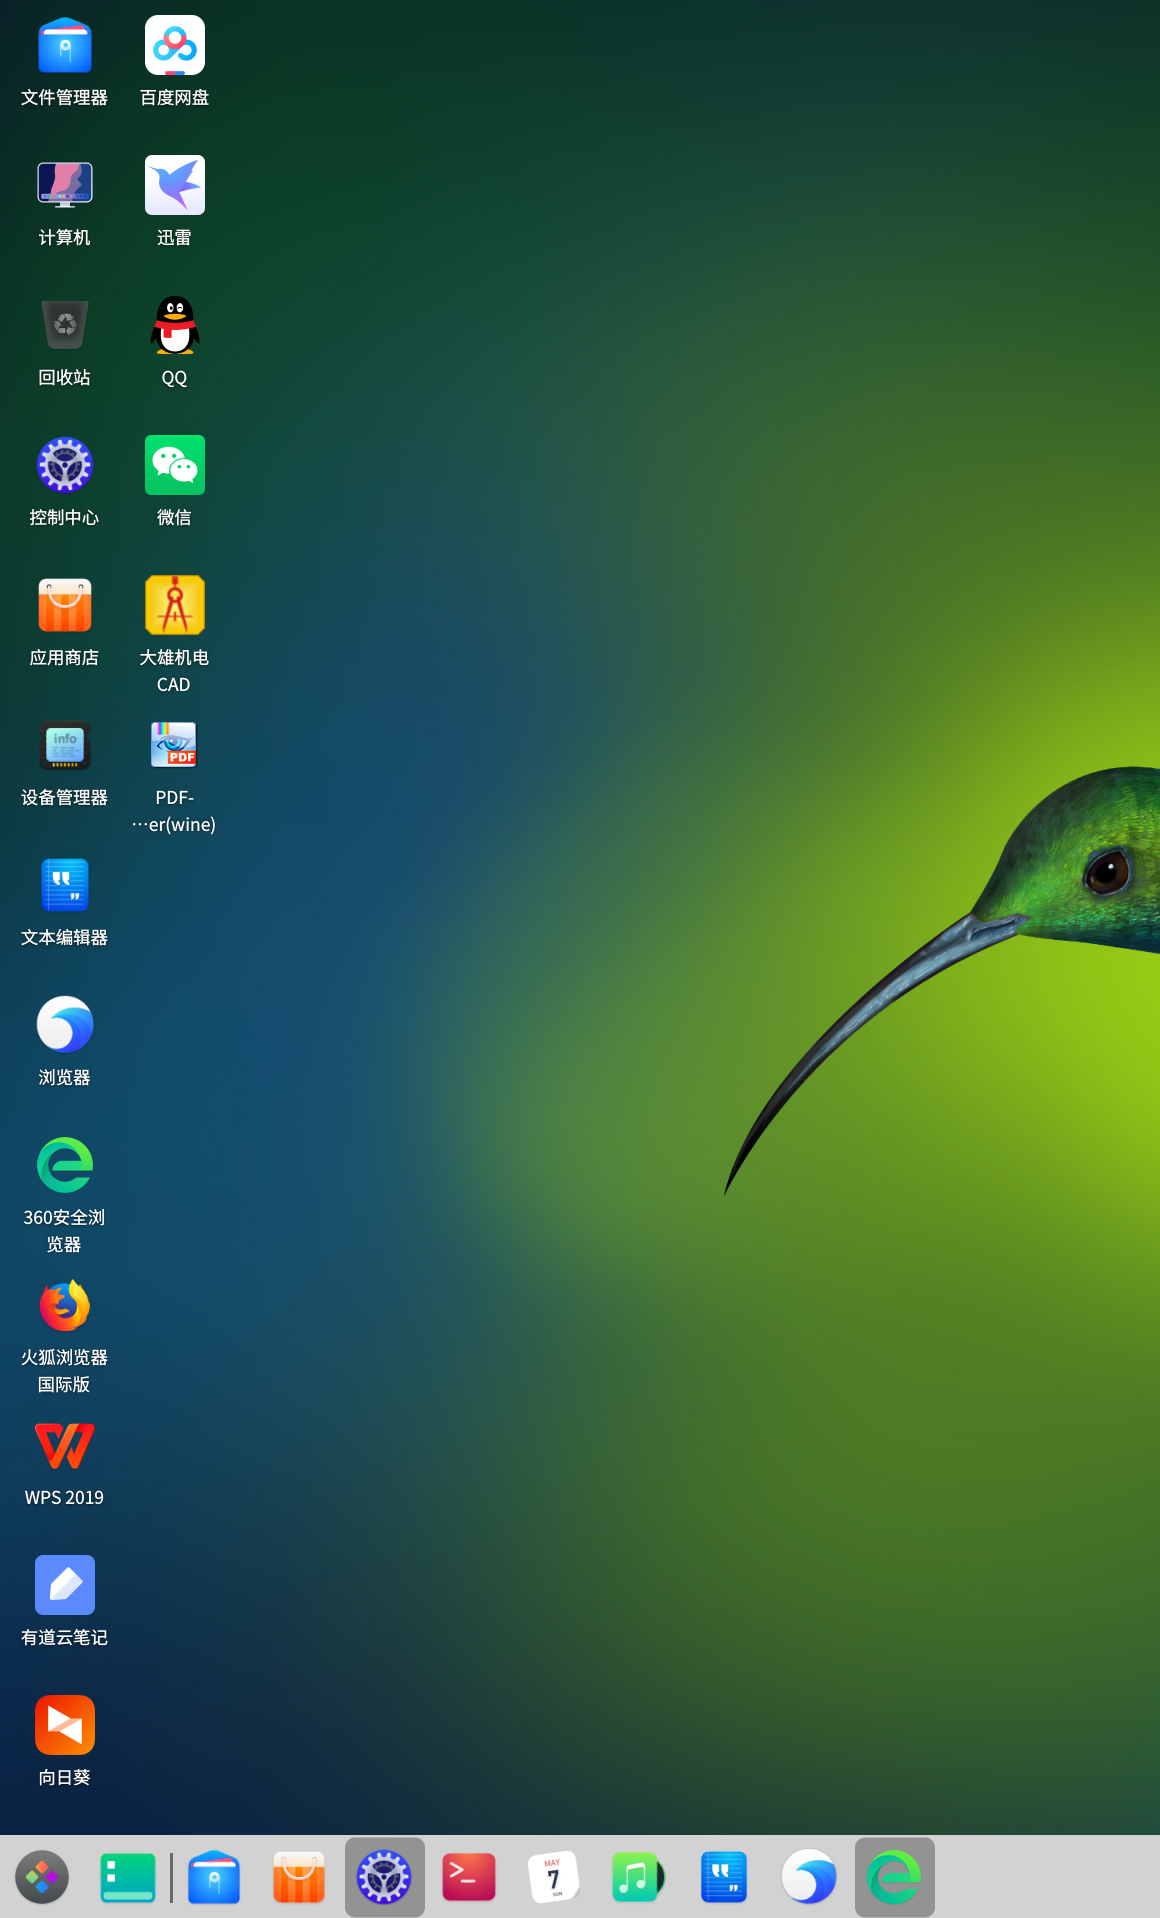This screenshot has height=1918, width=1160.
Task: Select the 迅雷 desktop icon
Action: 175,185
